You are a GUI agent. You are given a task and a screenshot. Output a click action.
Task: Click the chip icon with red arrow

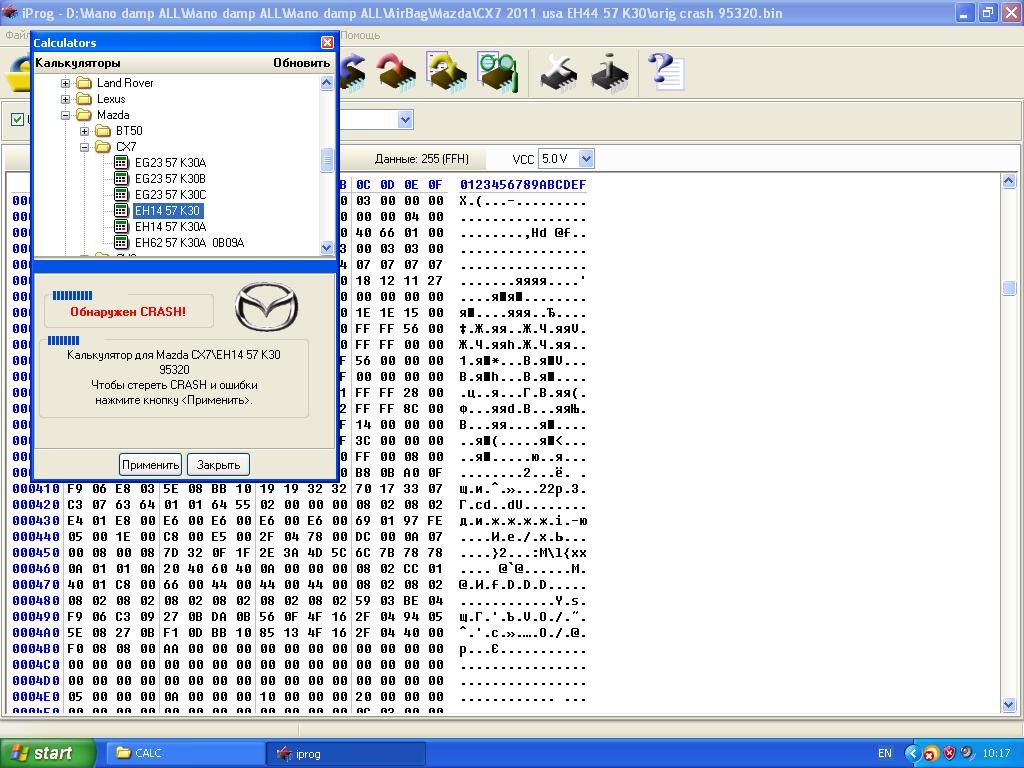(396, 73)
